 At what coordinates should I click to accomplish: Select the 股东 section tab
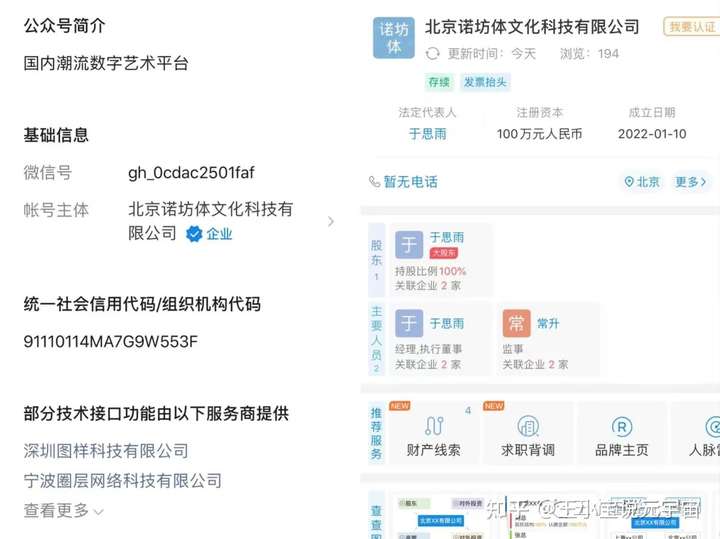[x=377, y=260]
